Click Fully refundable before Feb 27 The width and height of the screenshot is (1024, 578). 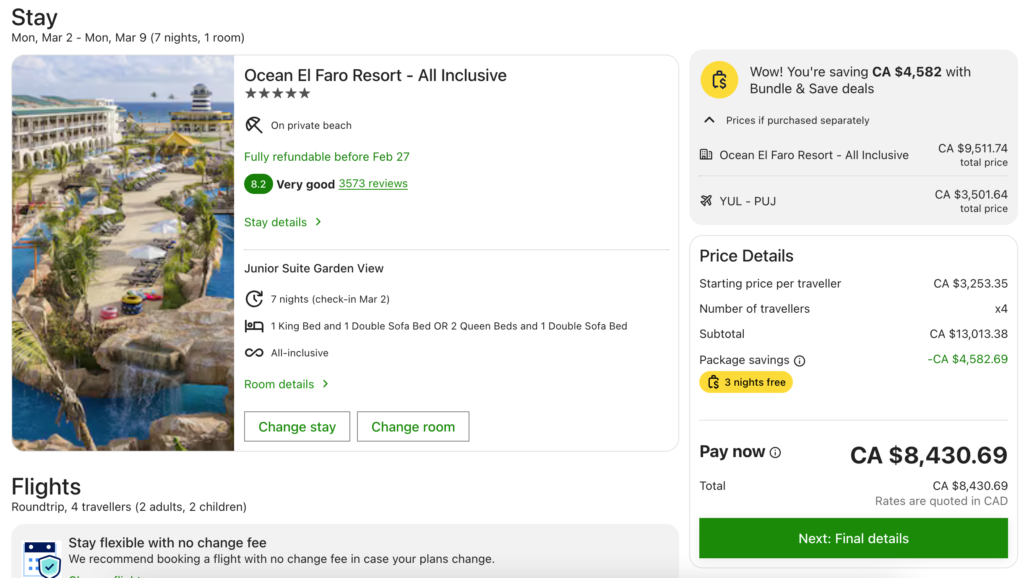coord(327,157)
